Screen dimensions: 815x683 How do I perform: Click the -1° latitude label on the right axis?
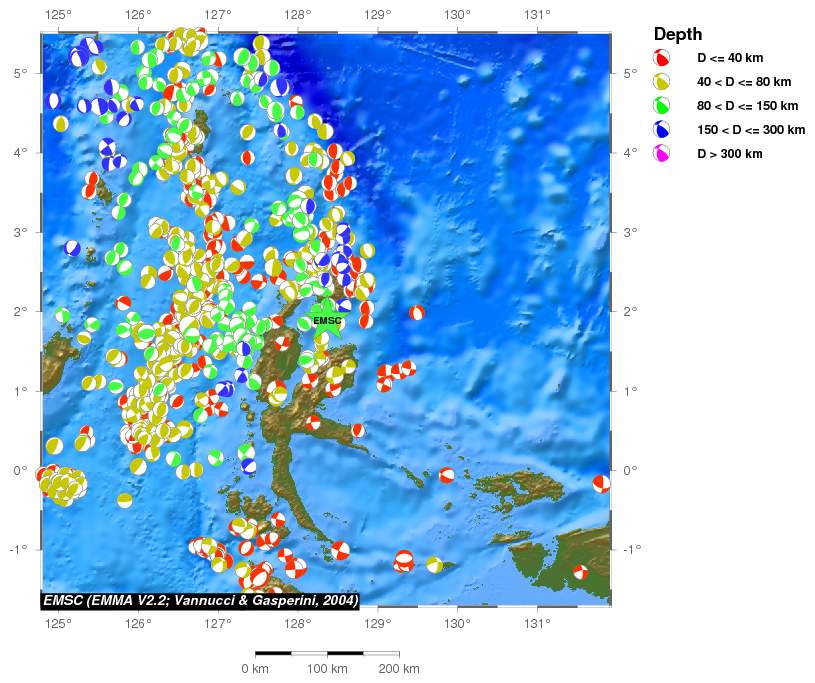632,549
